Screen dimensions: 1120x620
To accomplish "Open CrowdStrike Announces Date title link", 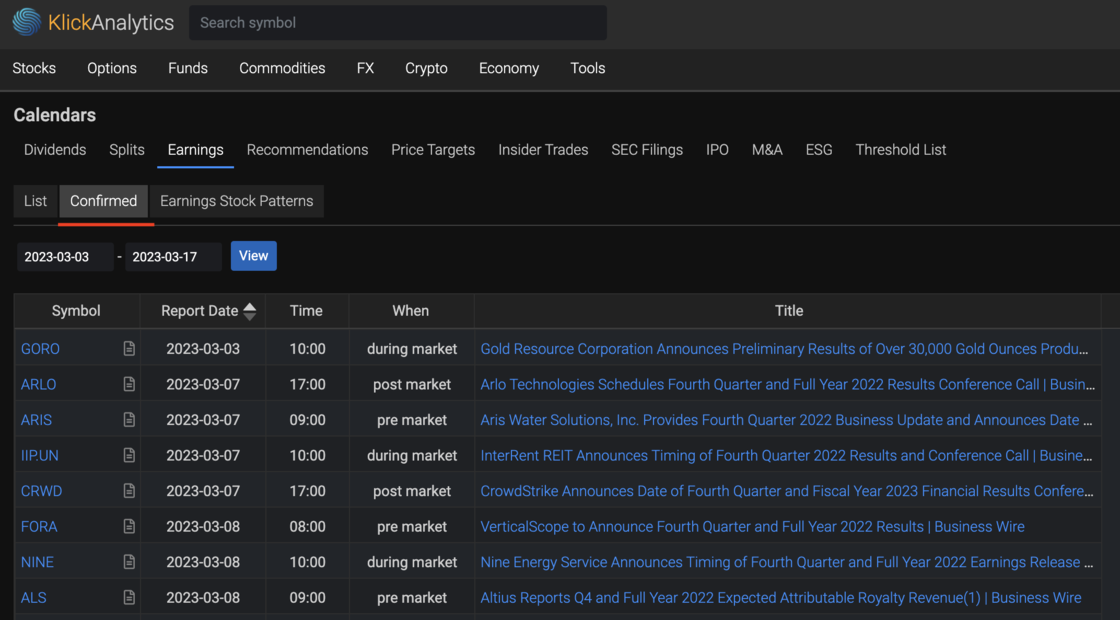I will [x=787, y=491].
